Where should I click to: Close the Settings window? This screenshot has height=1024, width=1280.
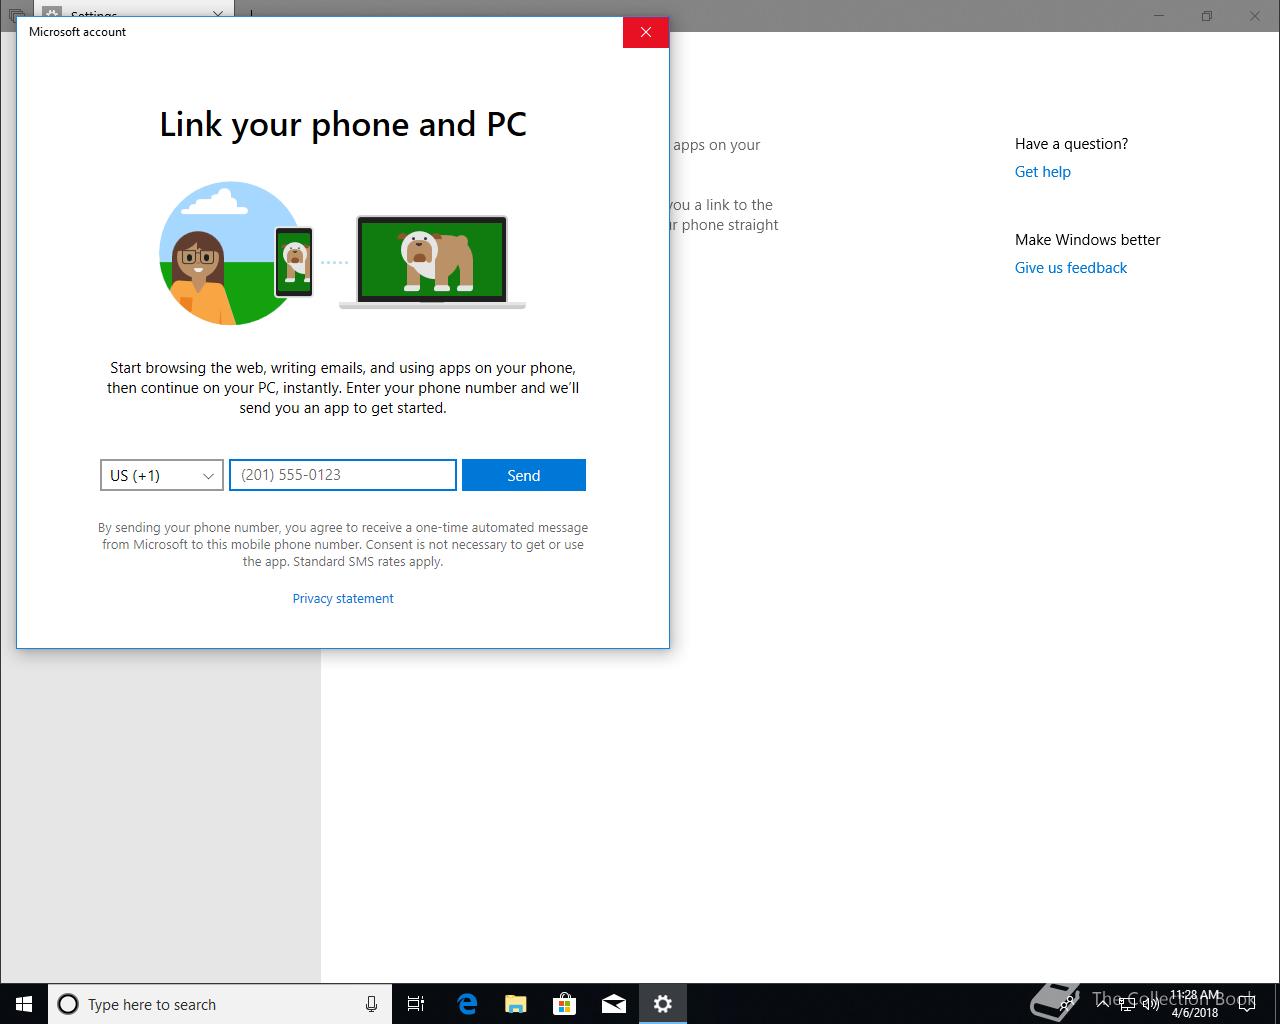coord(1255,16)
